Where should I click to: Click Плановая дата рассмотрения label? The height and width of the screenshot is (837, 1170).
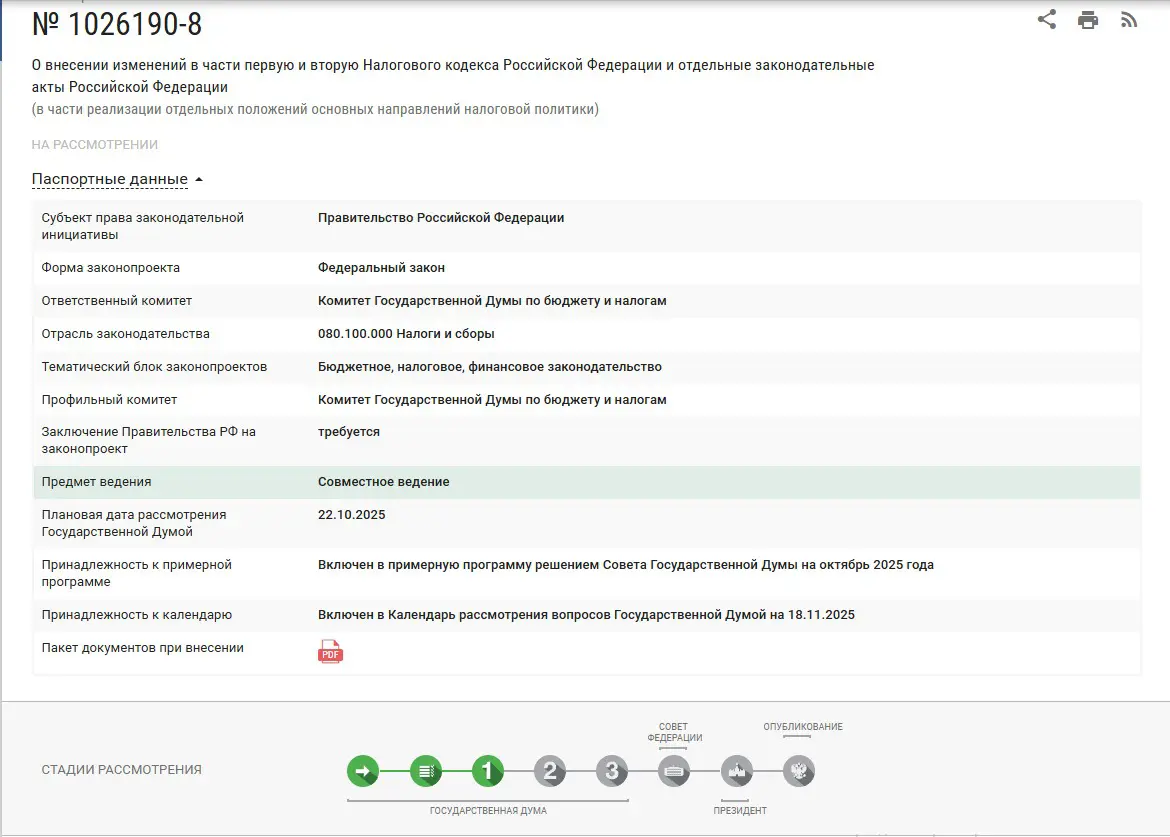pyautogui.click(x=134, y=523)
